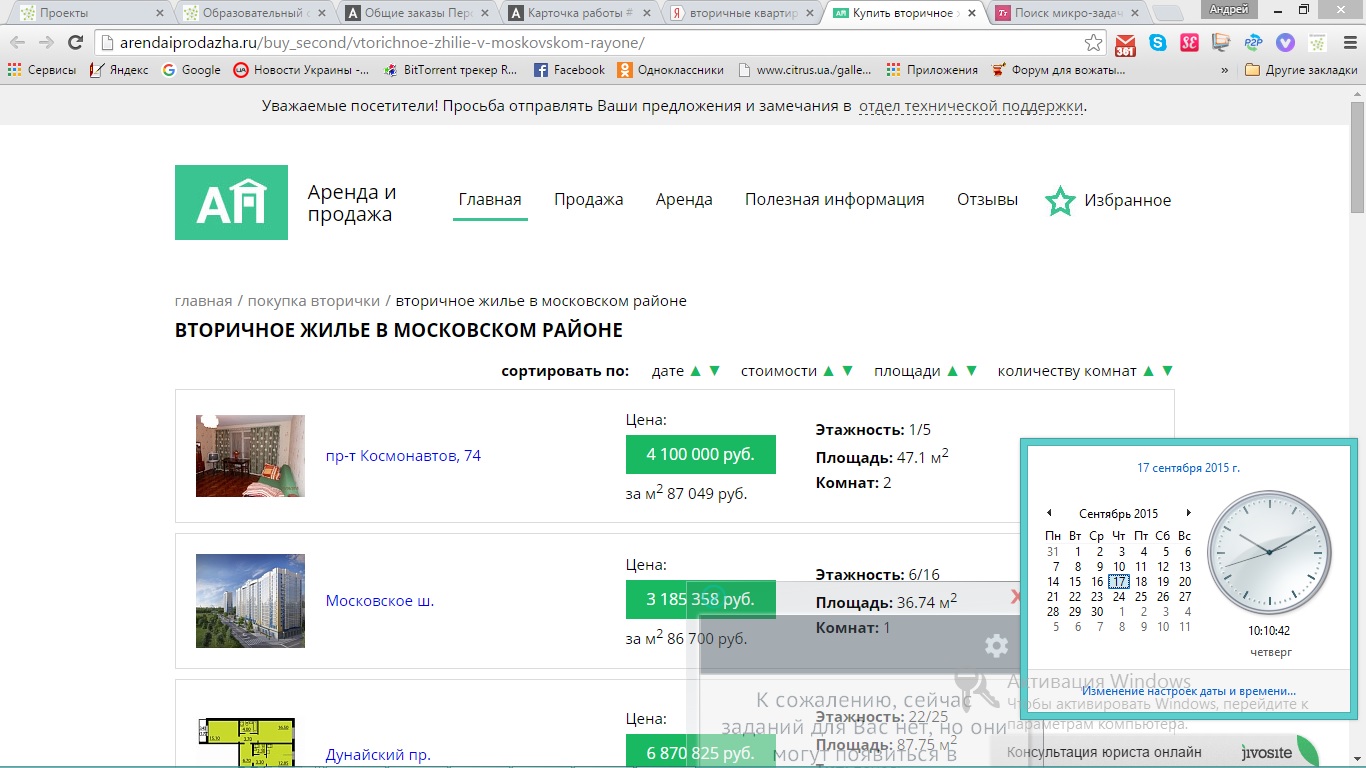Go to previous month in calendar
Image resolution: width=1366 pixels, height=768 pixels.
coord(1049,514)
